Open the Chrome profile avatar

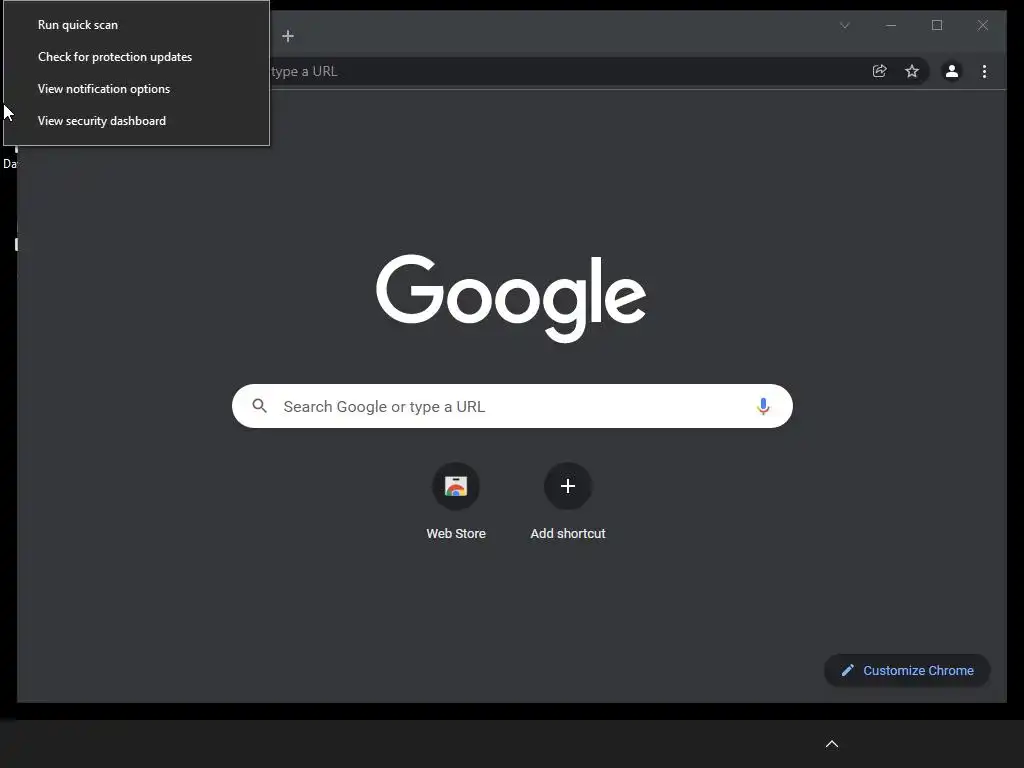pyautogui.click(x=952, y=71)
